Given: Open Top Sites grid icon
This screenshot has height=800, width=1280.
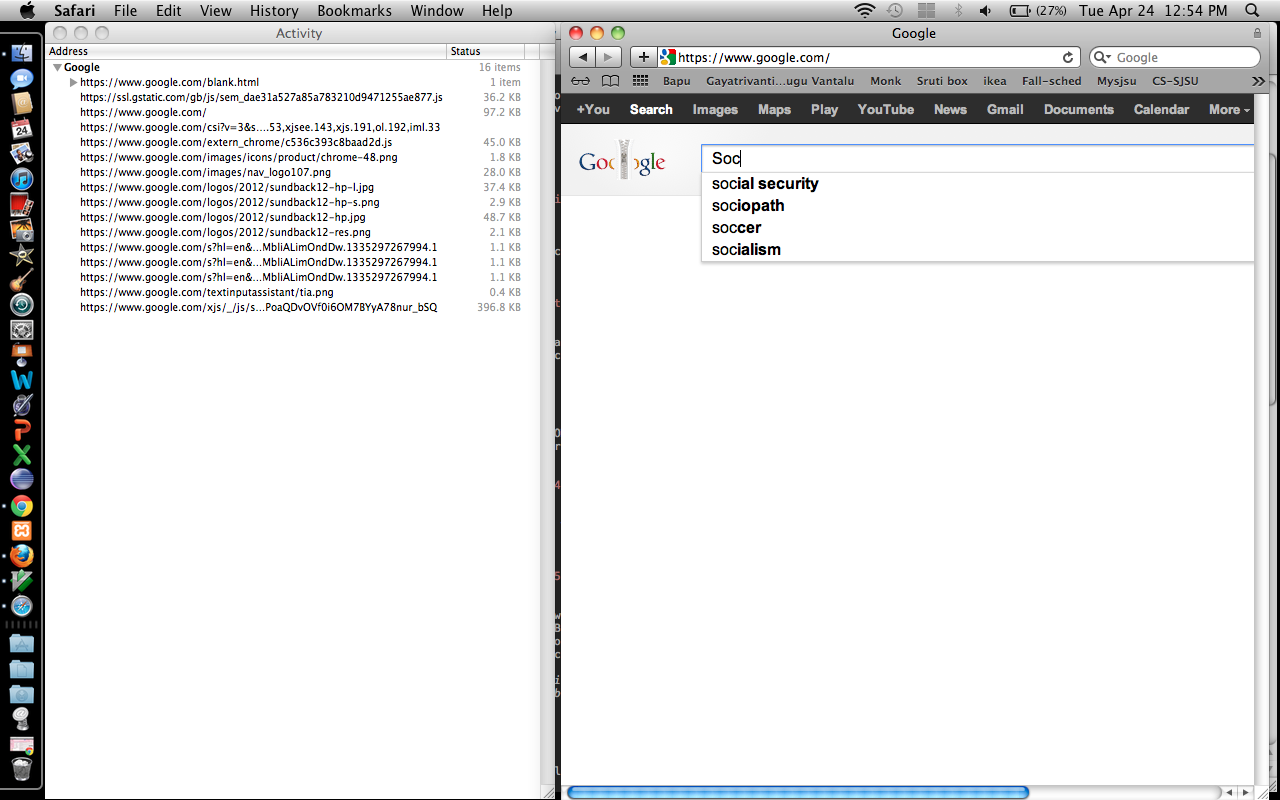Looking at the screenshot, I should point(640,81).
